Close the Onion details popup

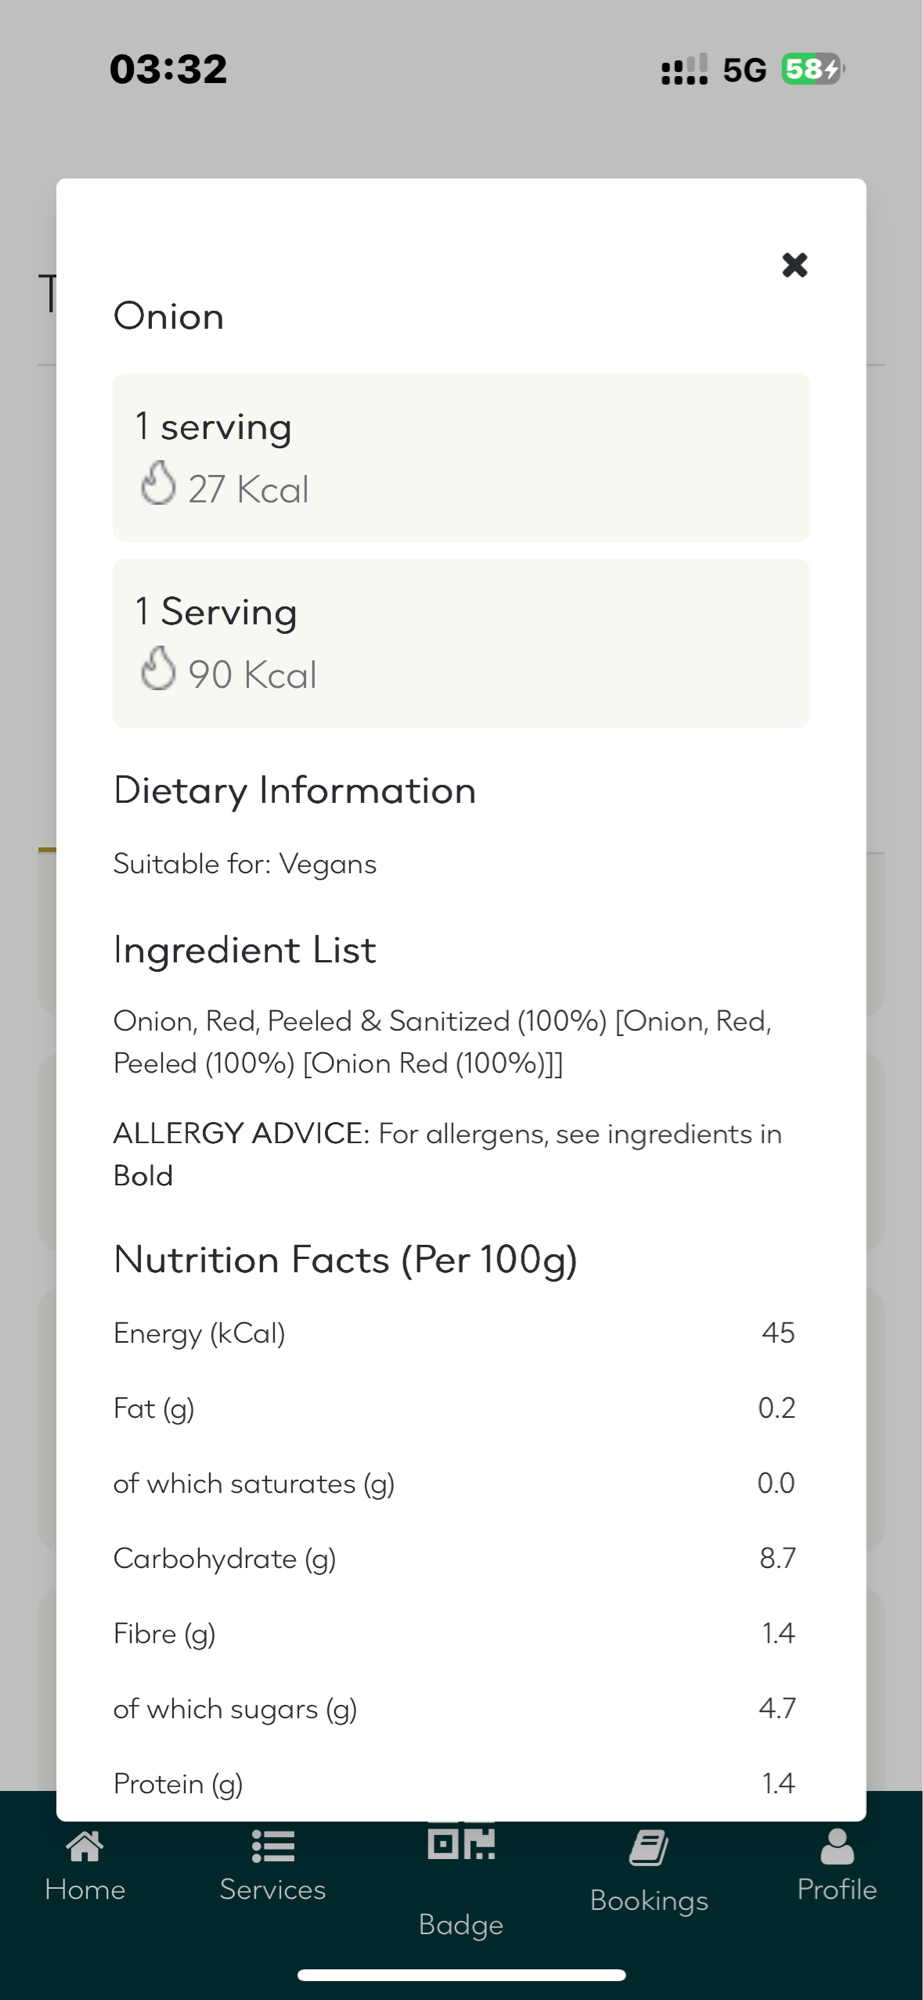794,265
